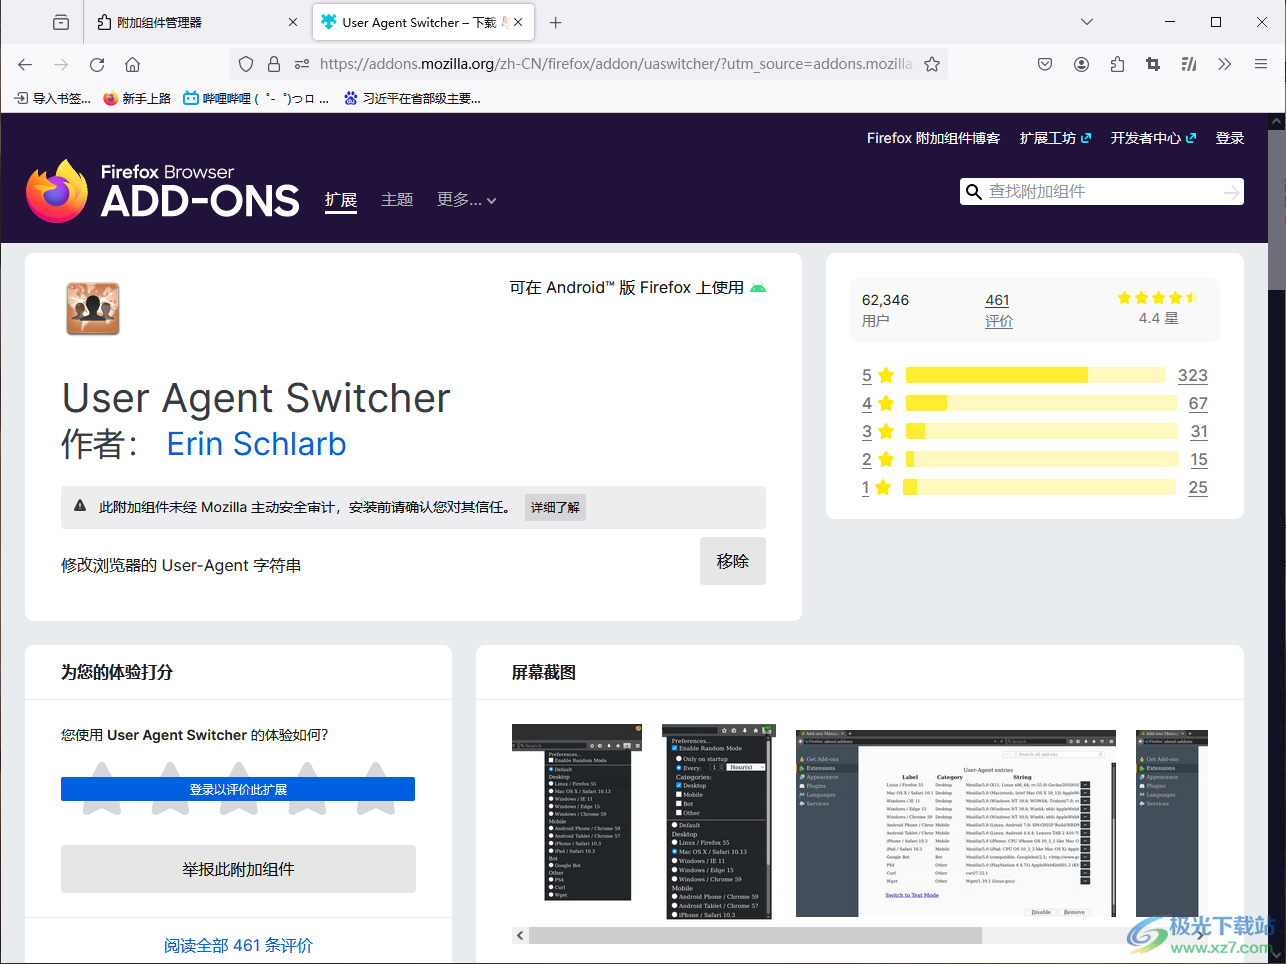Go back to the previous page
This screenshot has height=964, width=1286.
point(25,64)
